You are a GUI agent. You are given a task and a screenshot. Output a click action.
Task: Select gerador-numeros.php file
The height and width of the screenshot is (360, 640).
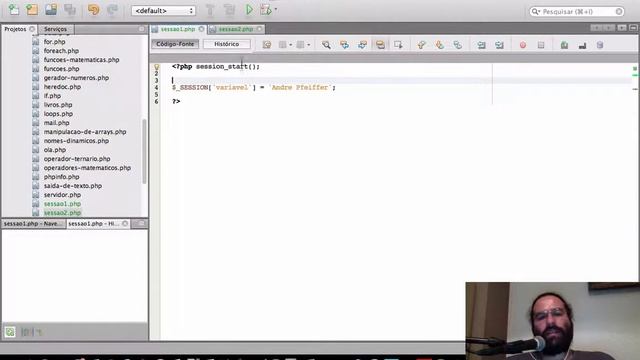pyautogui.click(x=76, y=78)
